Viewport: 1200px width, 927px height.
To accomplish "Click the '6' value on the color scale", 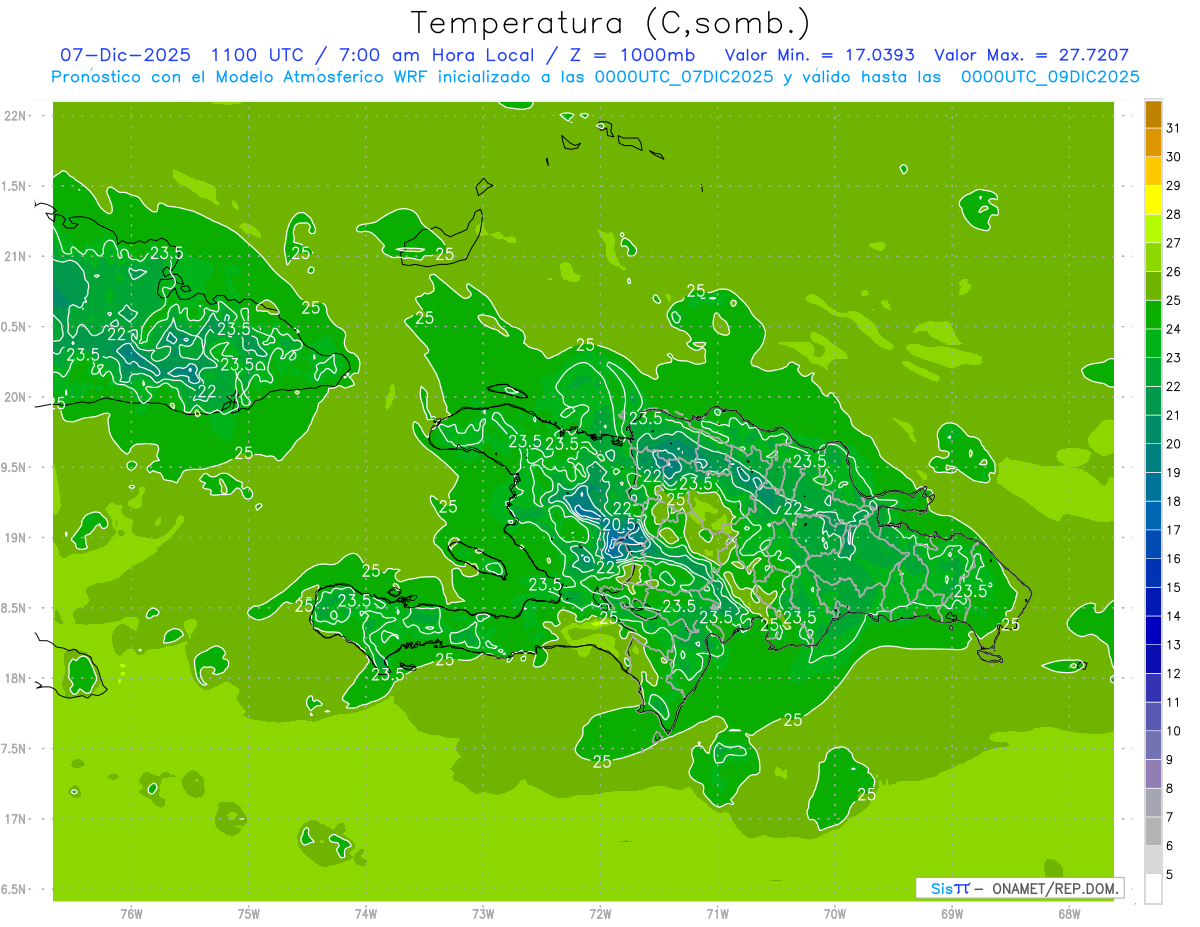I will pyautogui.click(x=1170, y=847).
